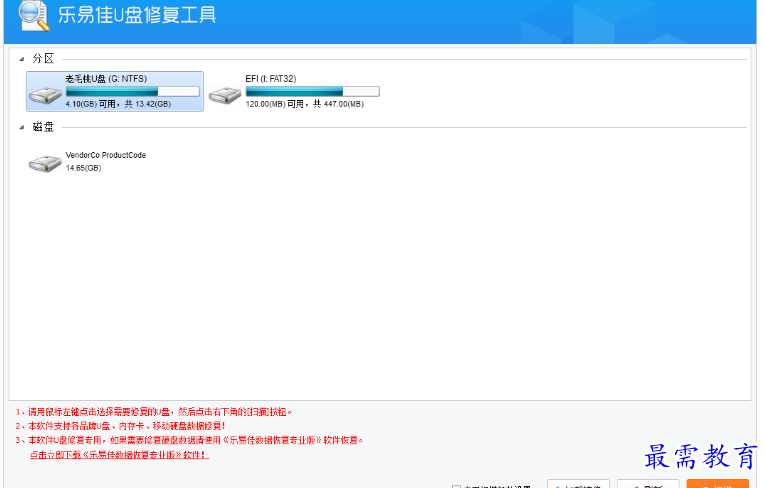The height and width of the screenshot is (488, 766).
Task: Click instruction line 3 about 专业版 software
Action: coord(190,440)
